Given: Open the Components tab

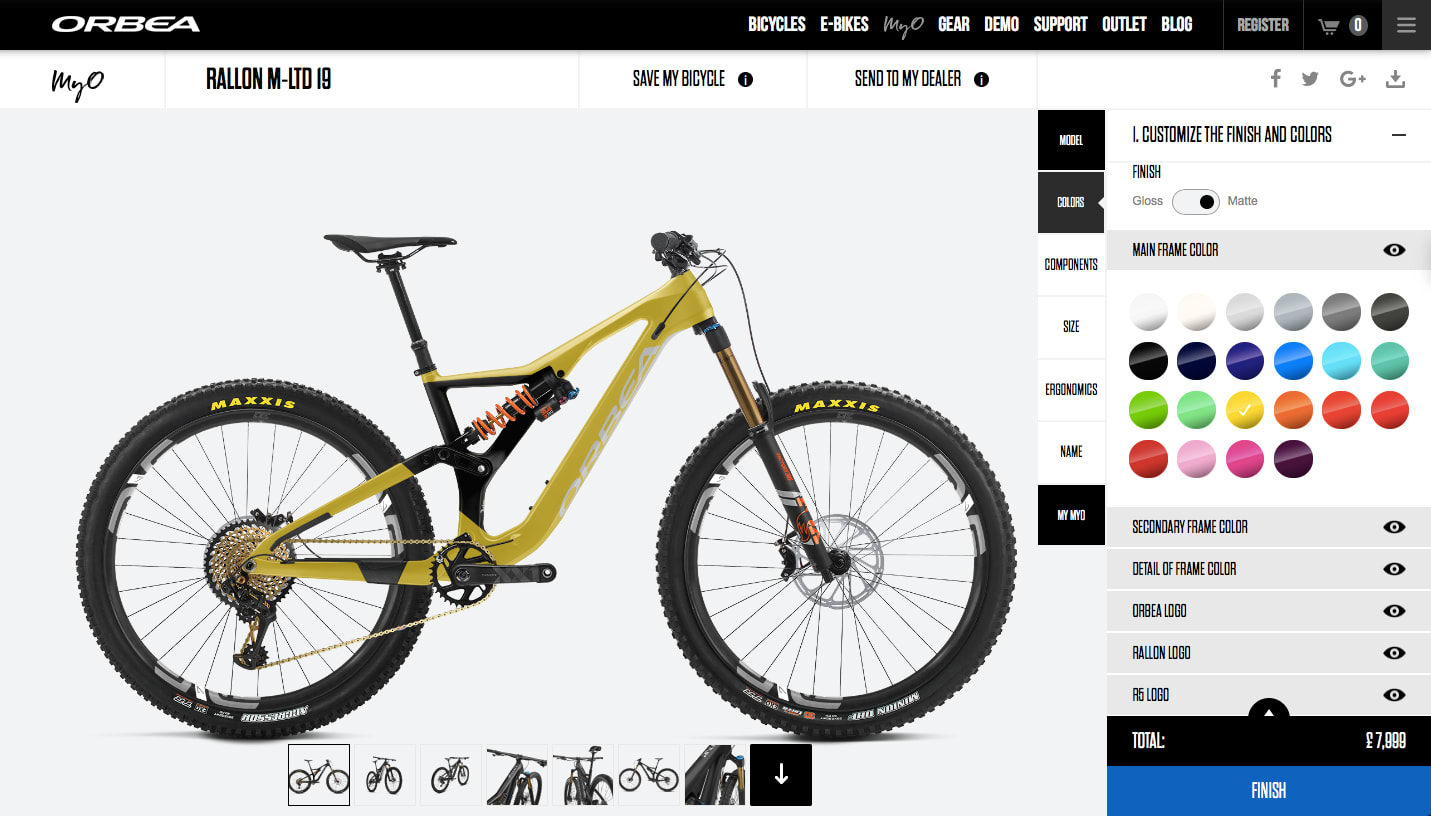Looking at the screenshot, I should [x=1071, y=265].
